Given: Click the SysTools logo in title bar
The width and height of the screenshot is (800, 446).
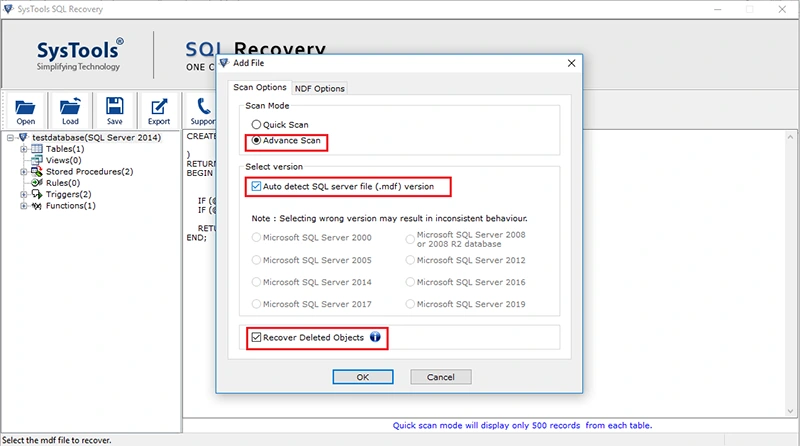Looking at the screenshot, I should (8, 9).
